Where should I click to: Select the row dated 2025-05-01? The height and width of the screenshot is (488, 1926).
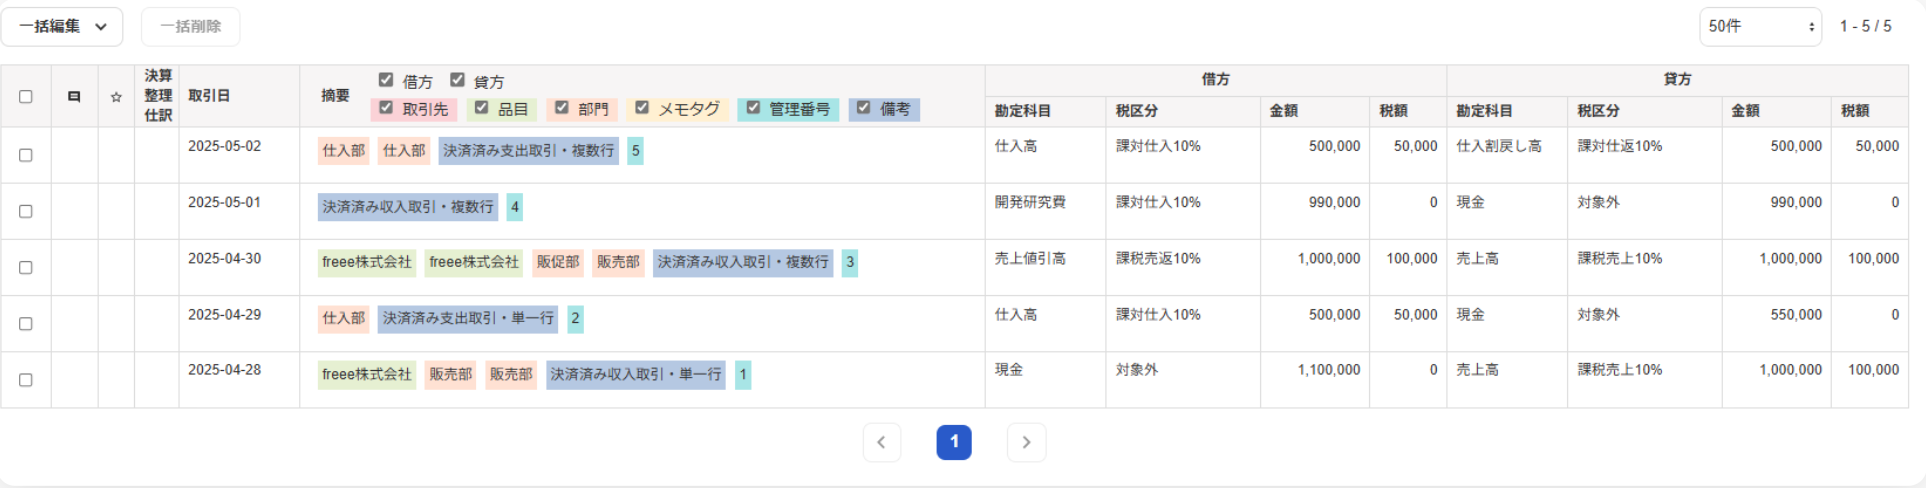tap(26, 211)
